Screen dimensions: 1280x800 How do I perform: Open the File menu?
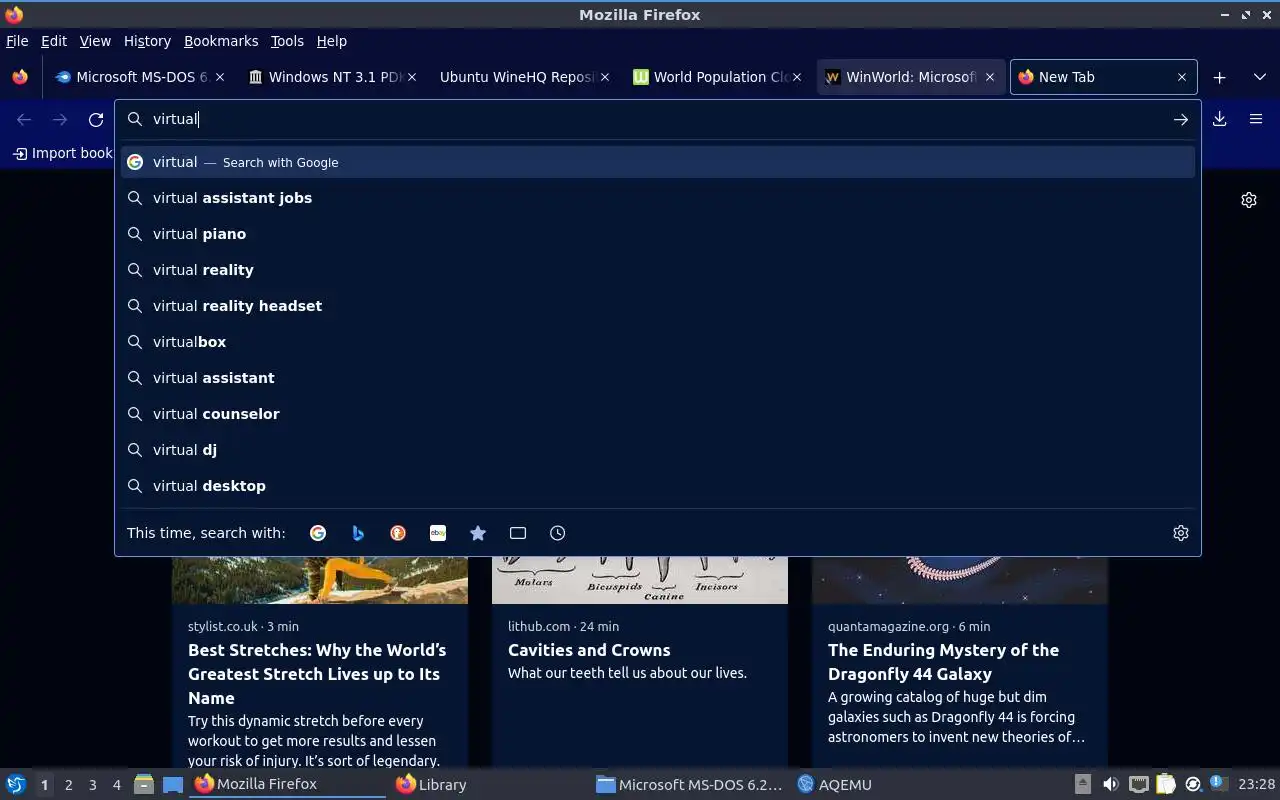[17, 41]
